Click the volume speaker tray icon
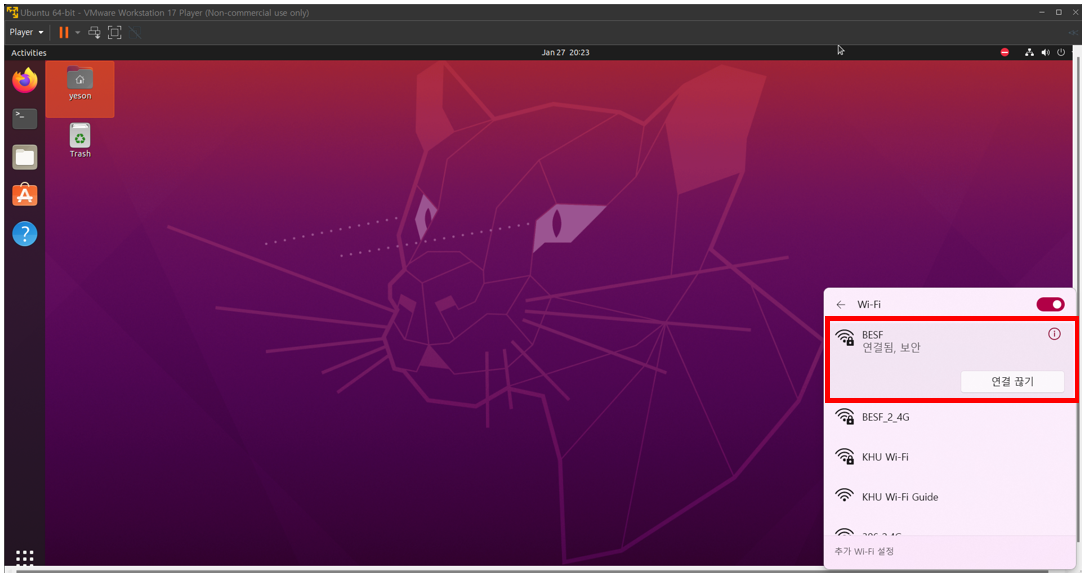The image size is (1082, 573). click(1045, 52)
